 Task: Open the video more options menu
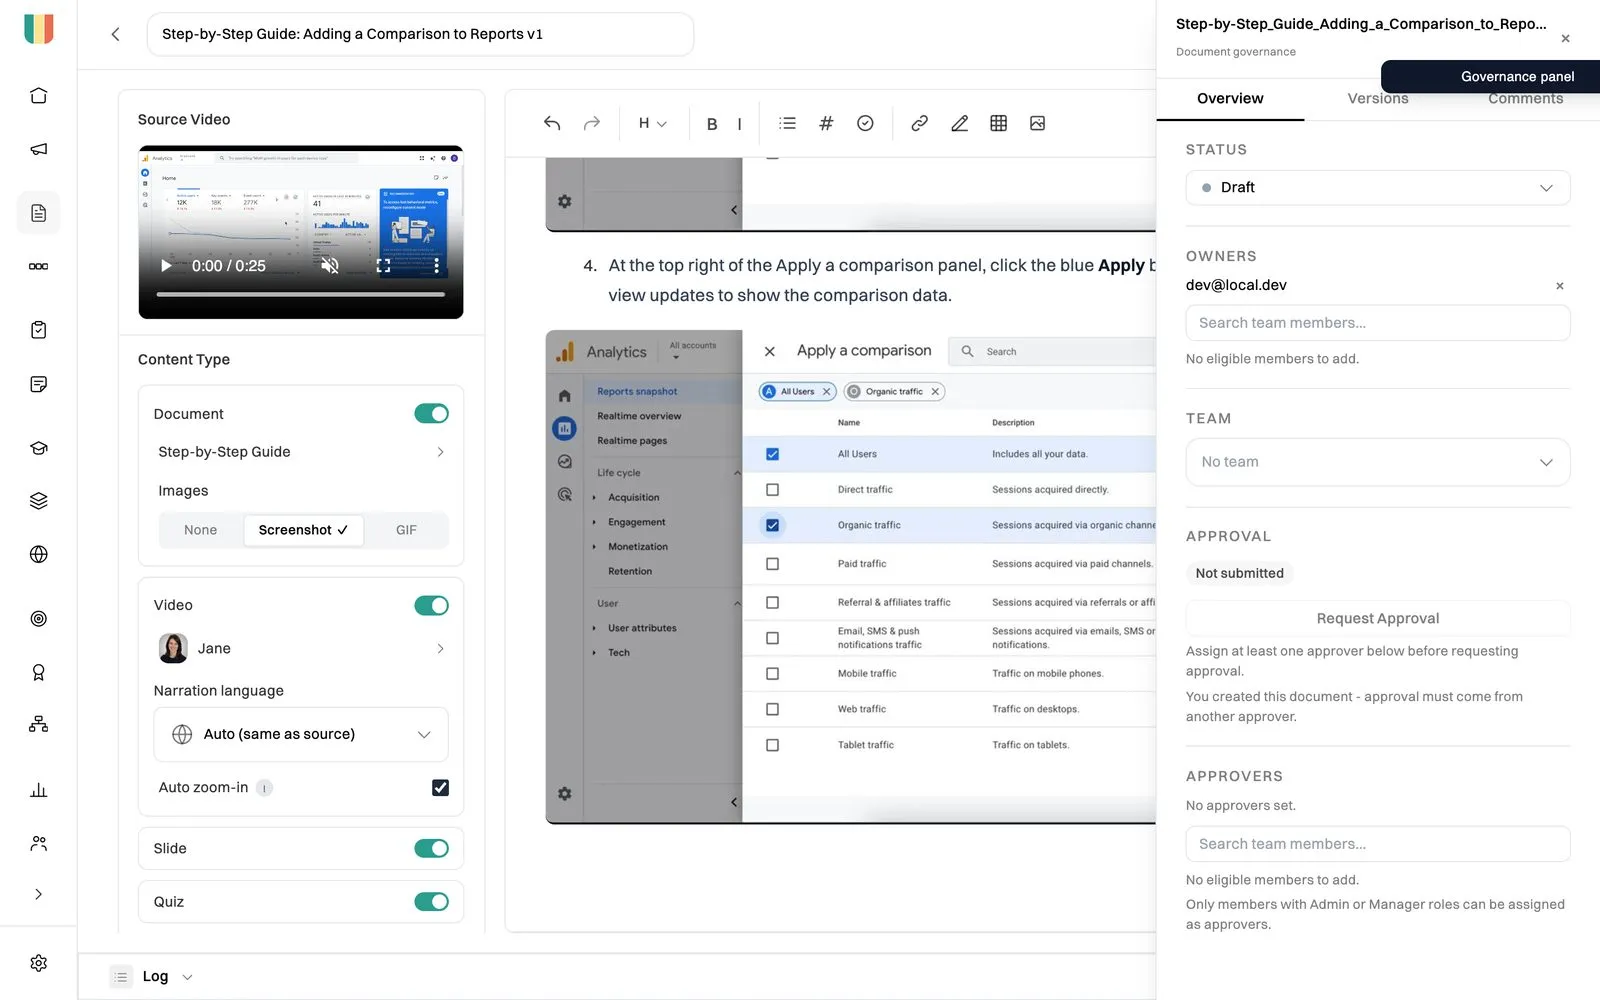point(436,266)
